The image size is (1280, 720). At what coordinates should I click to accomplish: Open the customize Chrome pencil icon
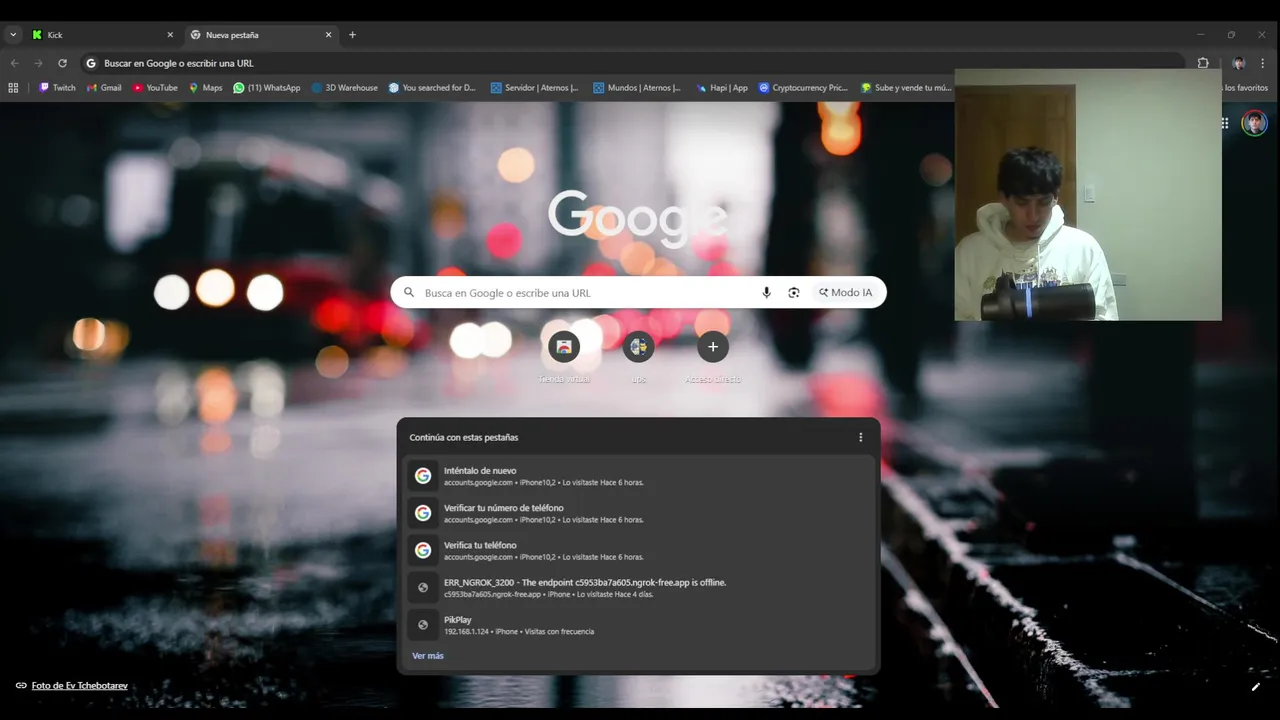coord(1255,687)
